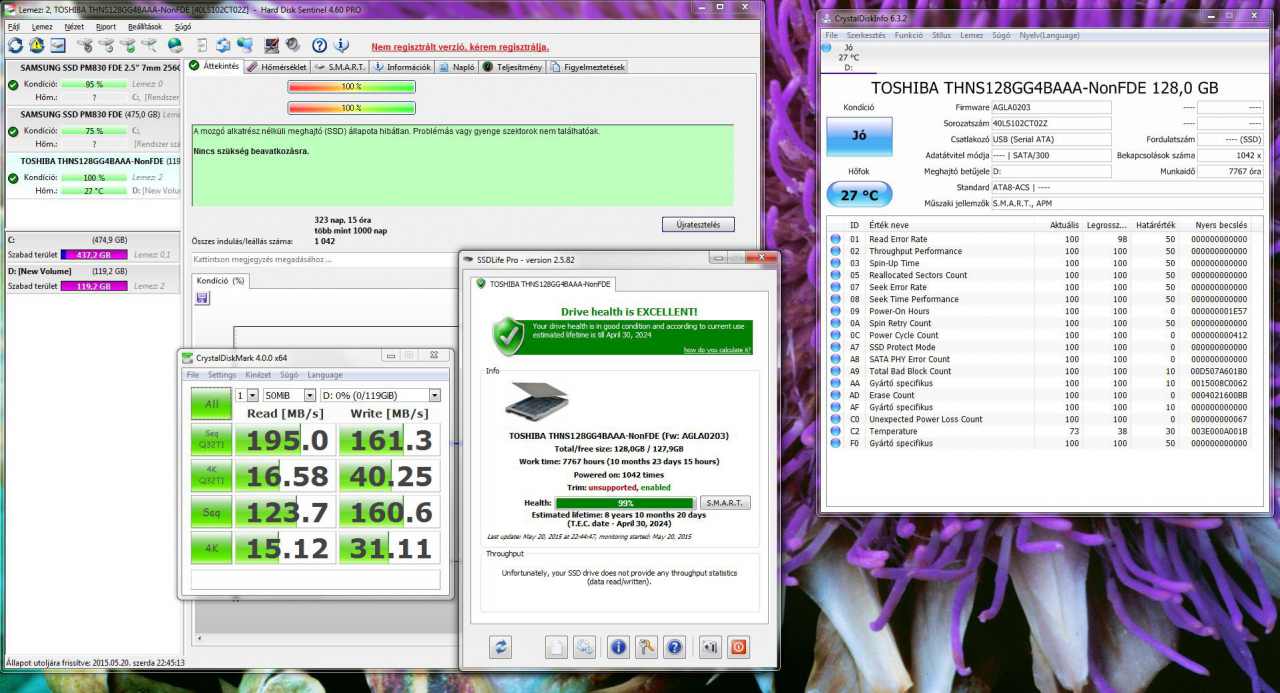This screenshot has height=693, width=1280.
Task: Click the tools settings icon in SSDLife Pro
Action: 646,646
